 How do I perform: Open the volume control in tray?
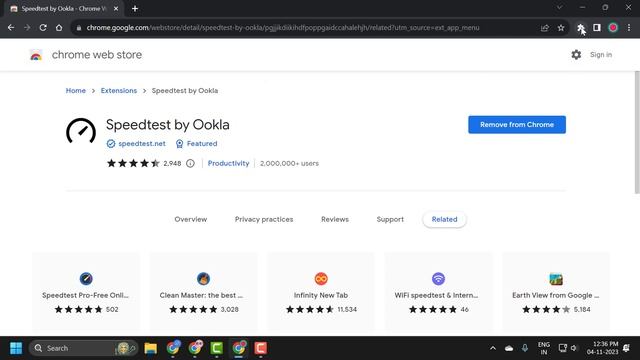point(574,348)
